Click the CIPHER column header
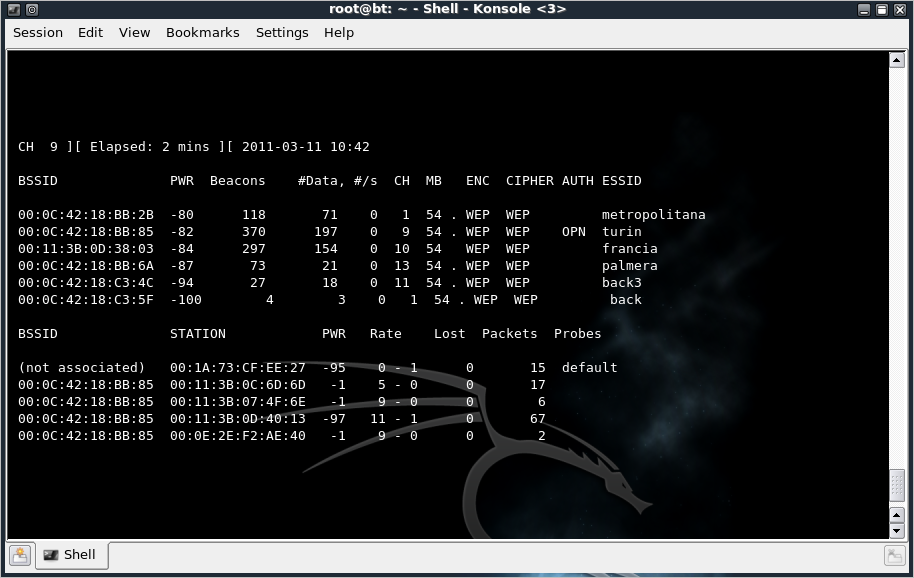Screen dimensions: 914x578 [x=530, y=181]
